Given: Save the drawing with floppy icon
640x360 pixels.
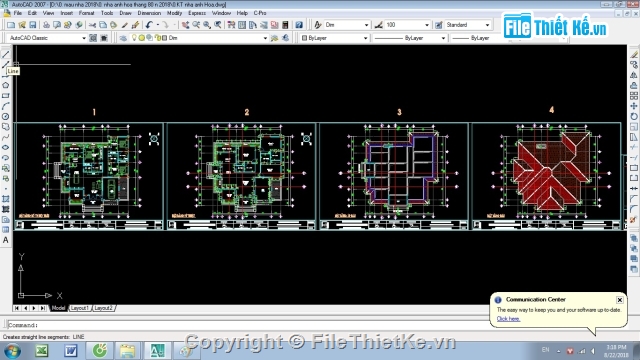Looking at the screenshot, I should click(x=33, y=25).
